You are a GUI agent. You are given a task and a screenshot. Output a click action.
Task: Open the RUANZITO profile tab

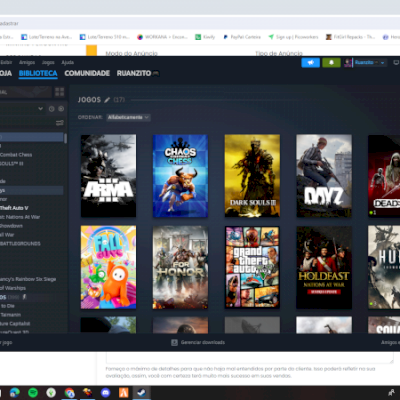point(138,73)
